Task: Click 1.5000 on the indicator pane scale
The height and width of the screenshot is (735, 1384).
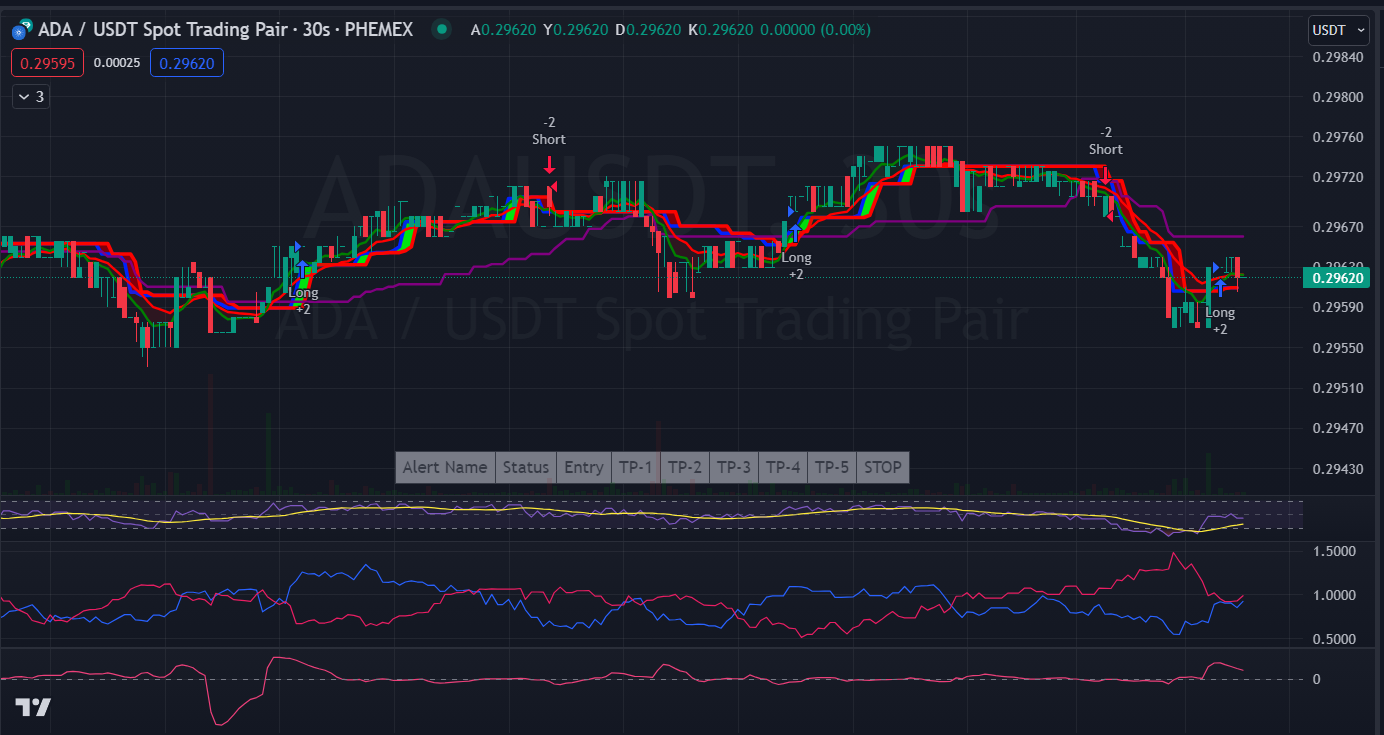Action: tap(1334, 551)
